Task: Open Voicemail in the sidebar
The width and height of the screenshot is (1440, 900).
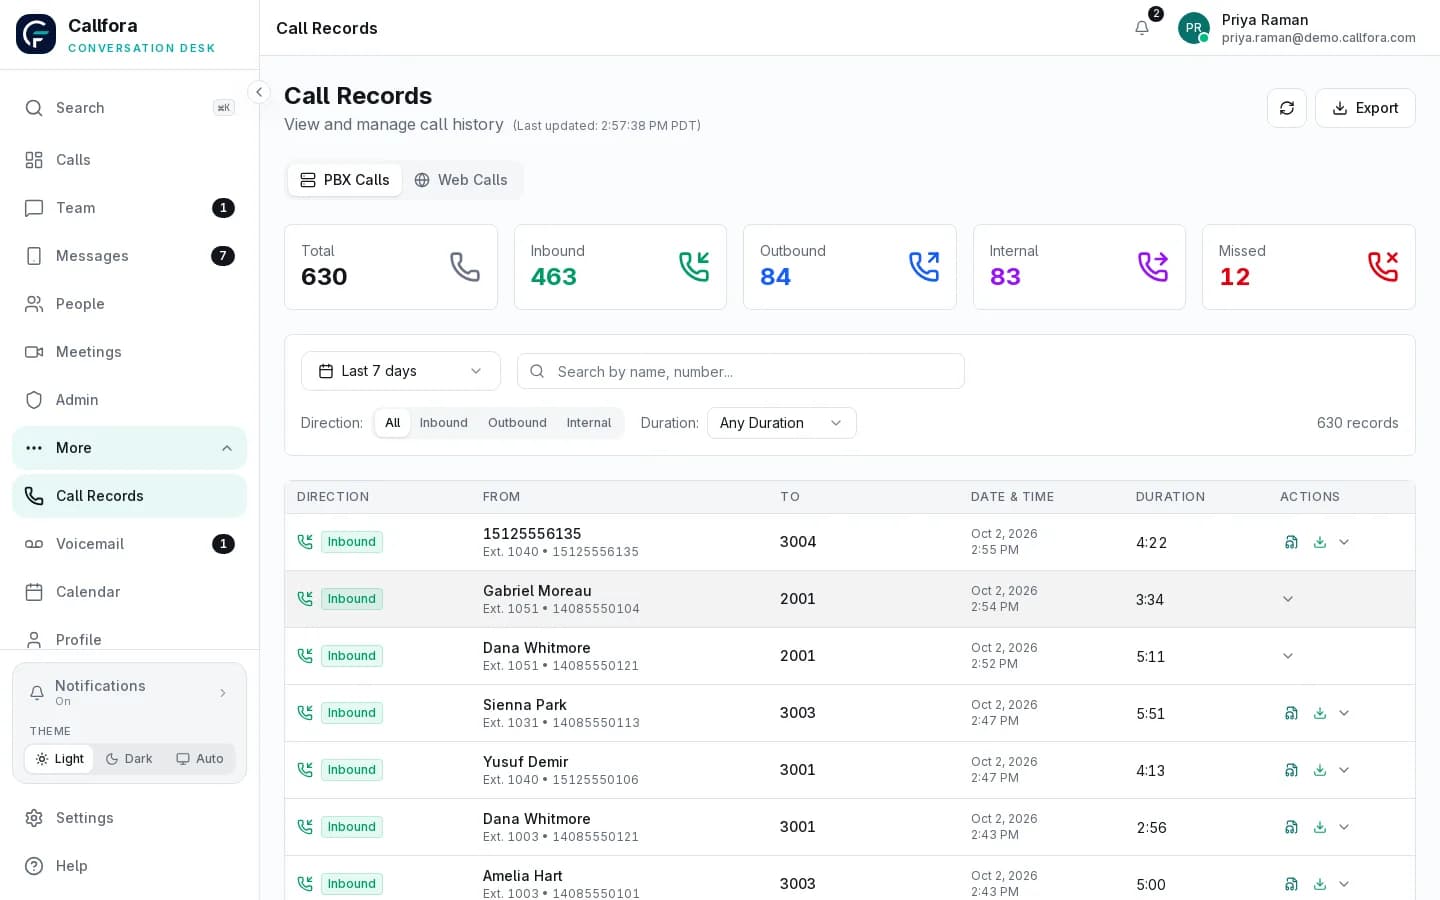Action: [130, 544]
